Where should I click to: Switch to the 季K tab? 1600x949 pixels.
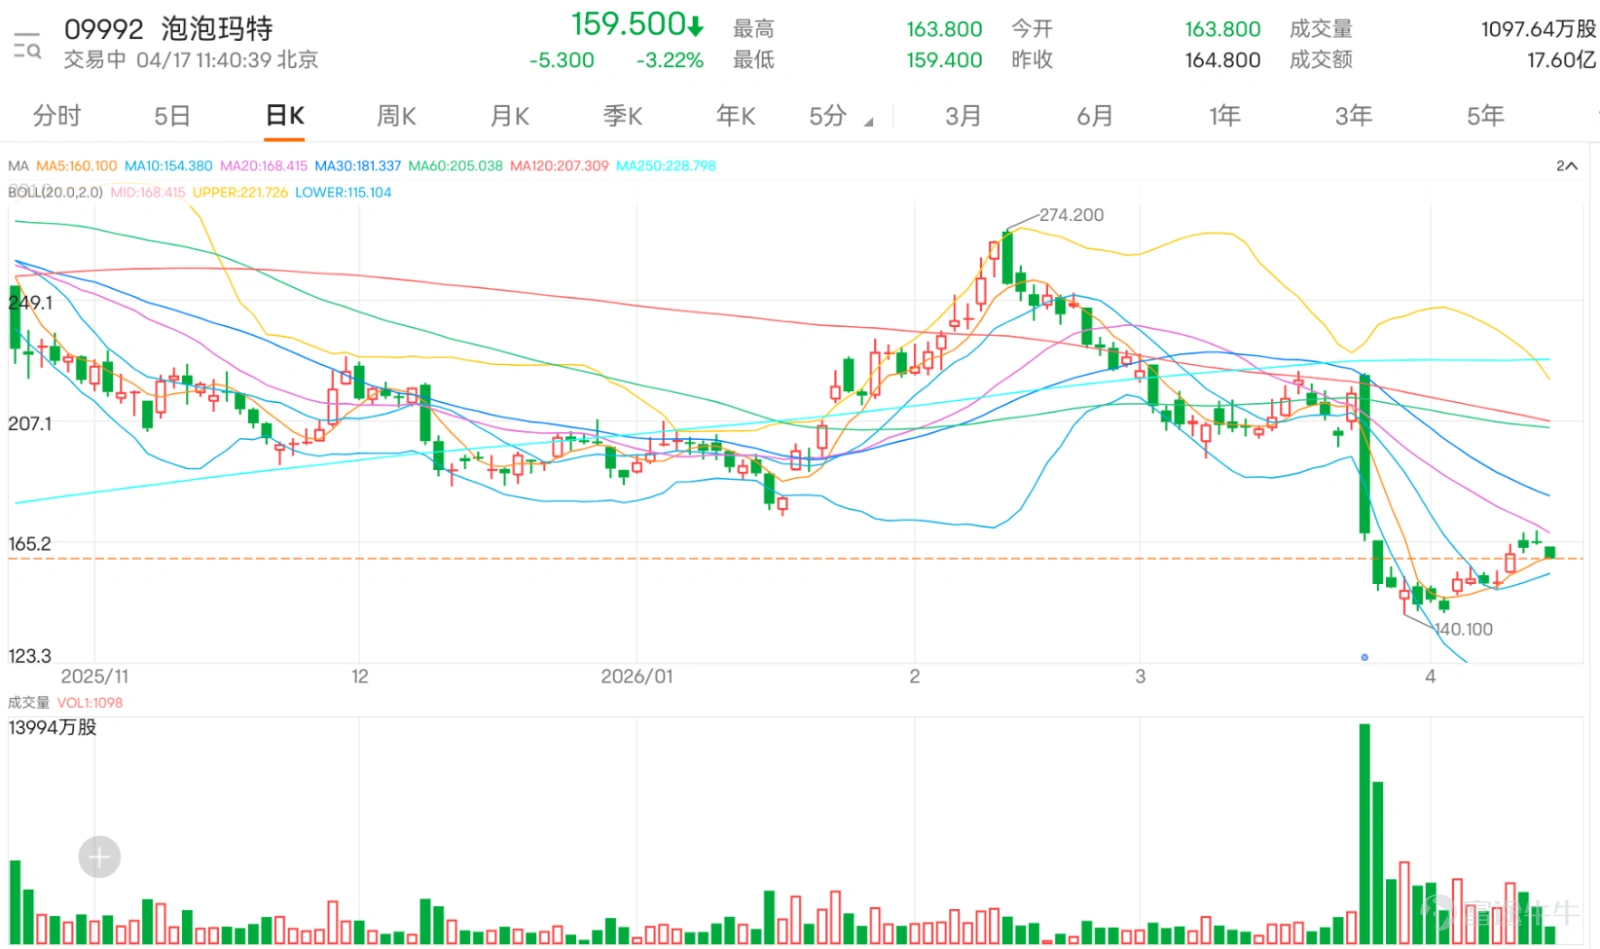tap(622, 116)
